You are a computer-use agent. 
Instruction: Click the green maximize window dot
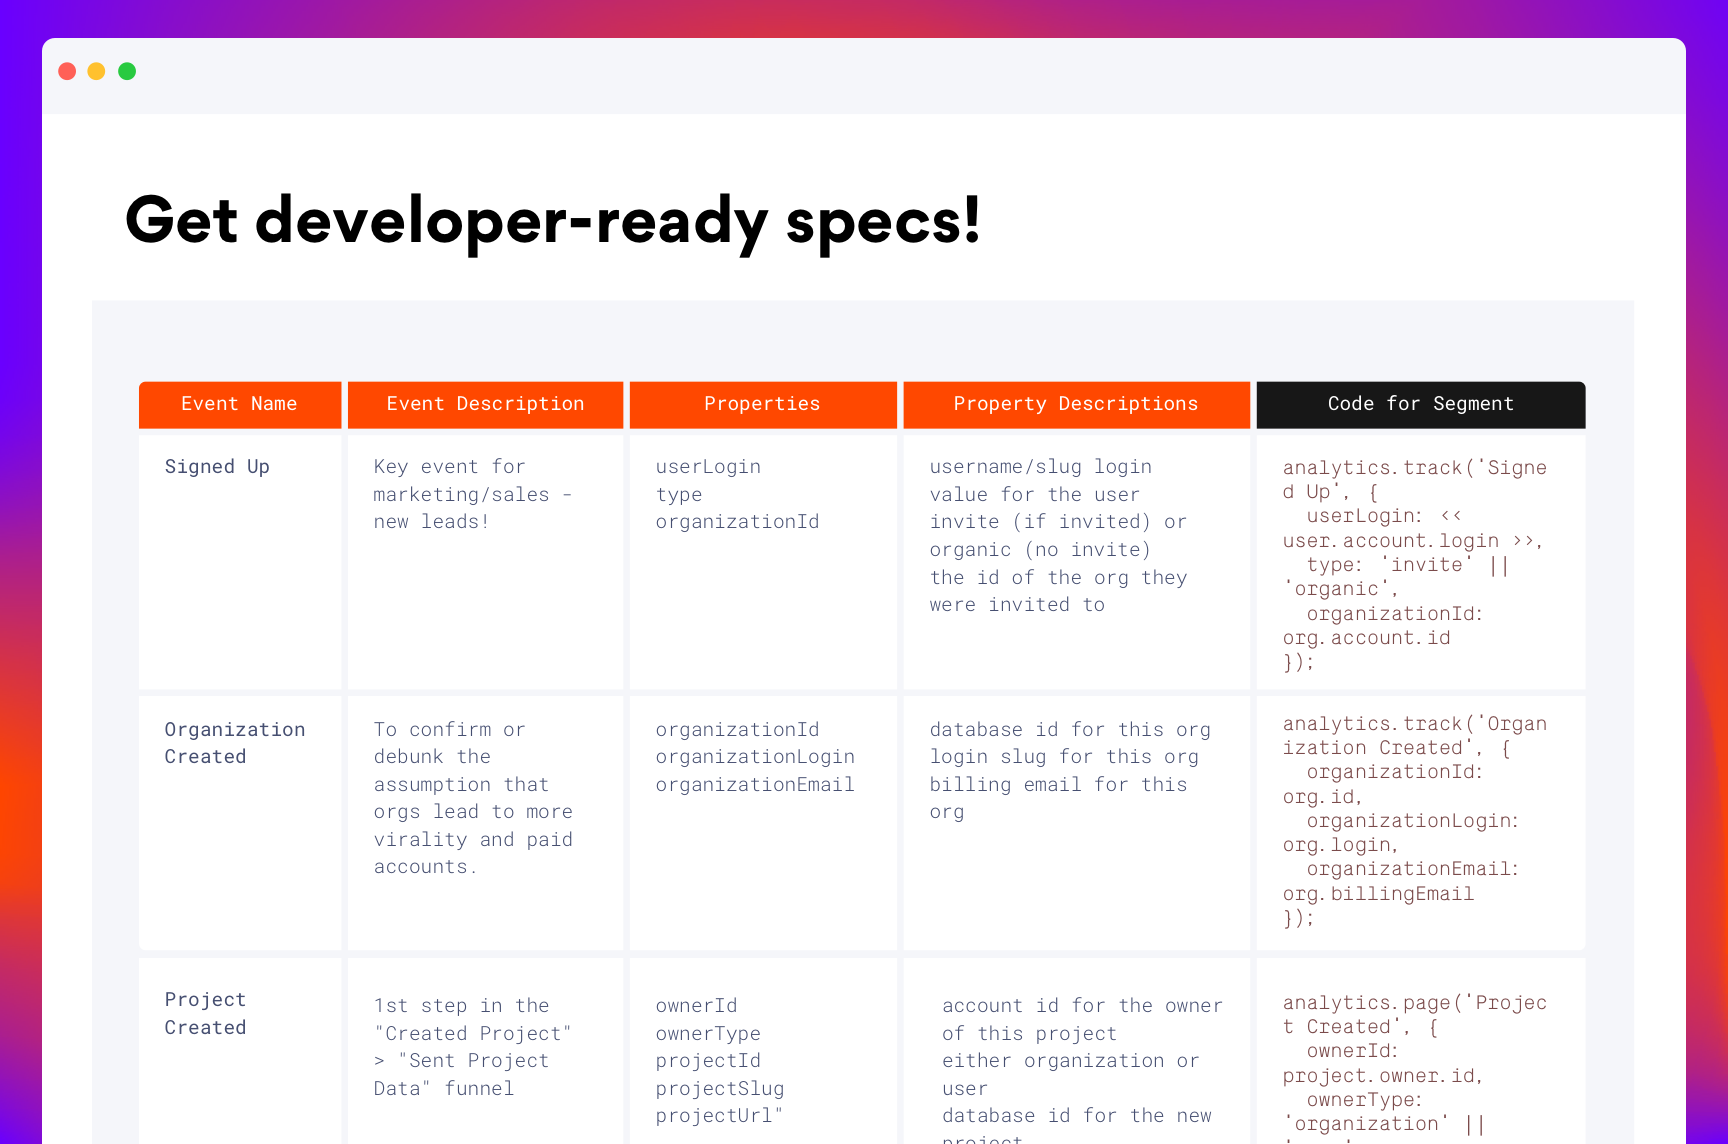coord(127,71)
